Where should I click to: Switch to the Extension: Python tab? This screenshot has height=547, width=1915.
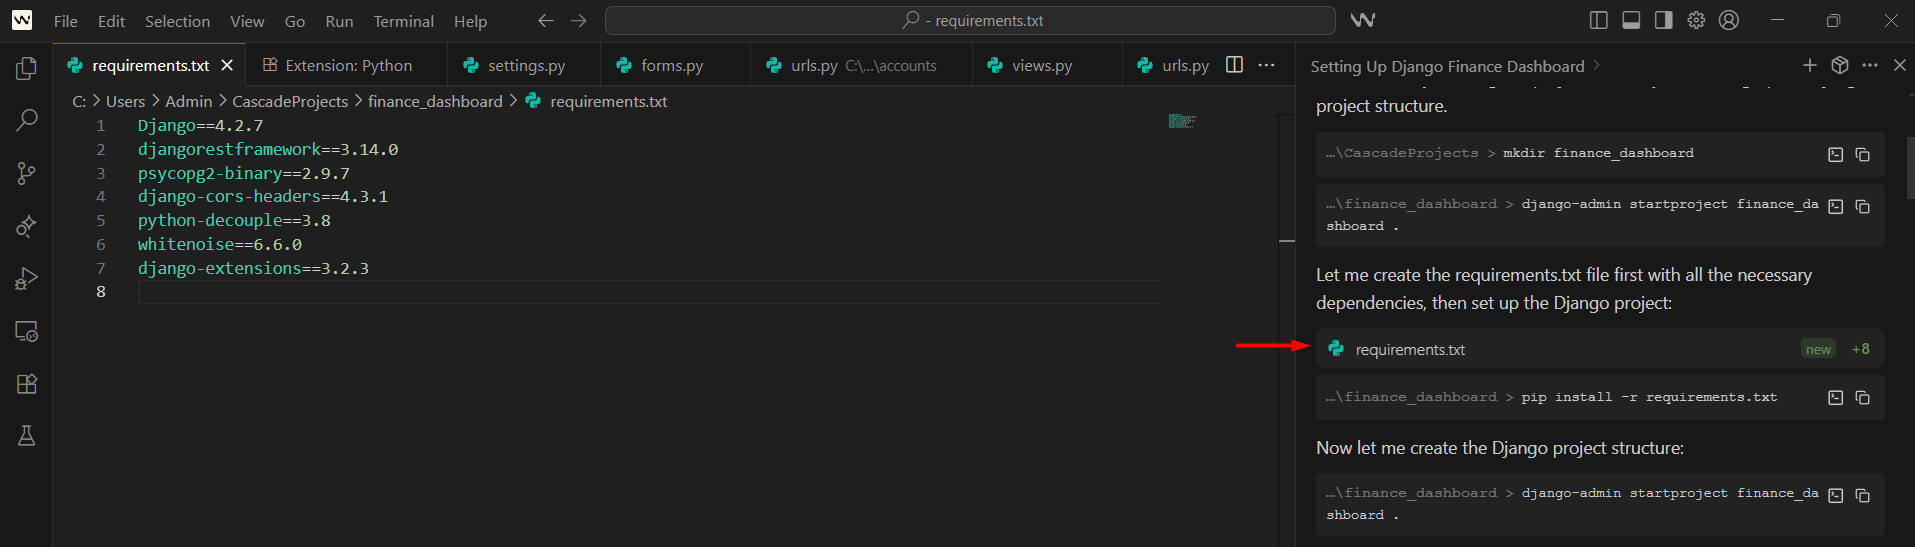pyautogui.click(x=346, y=65)
